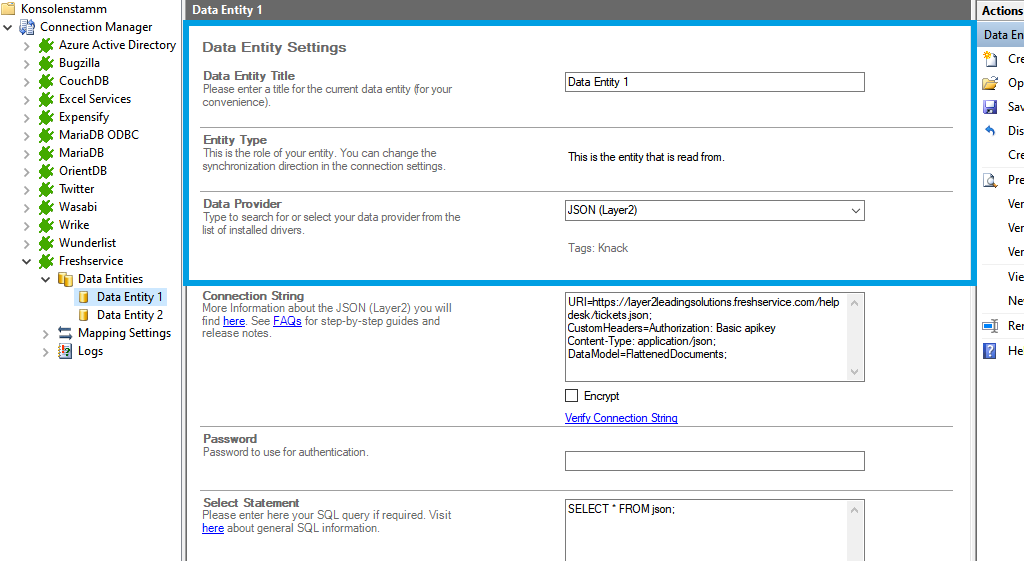Screen dimensions: 1024x561
Task: Click the Konsolenstamm folder icon
Action: click(8, 8)
